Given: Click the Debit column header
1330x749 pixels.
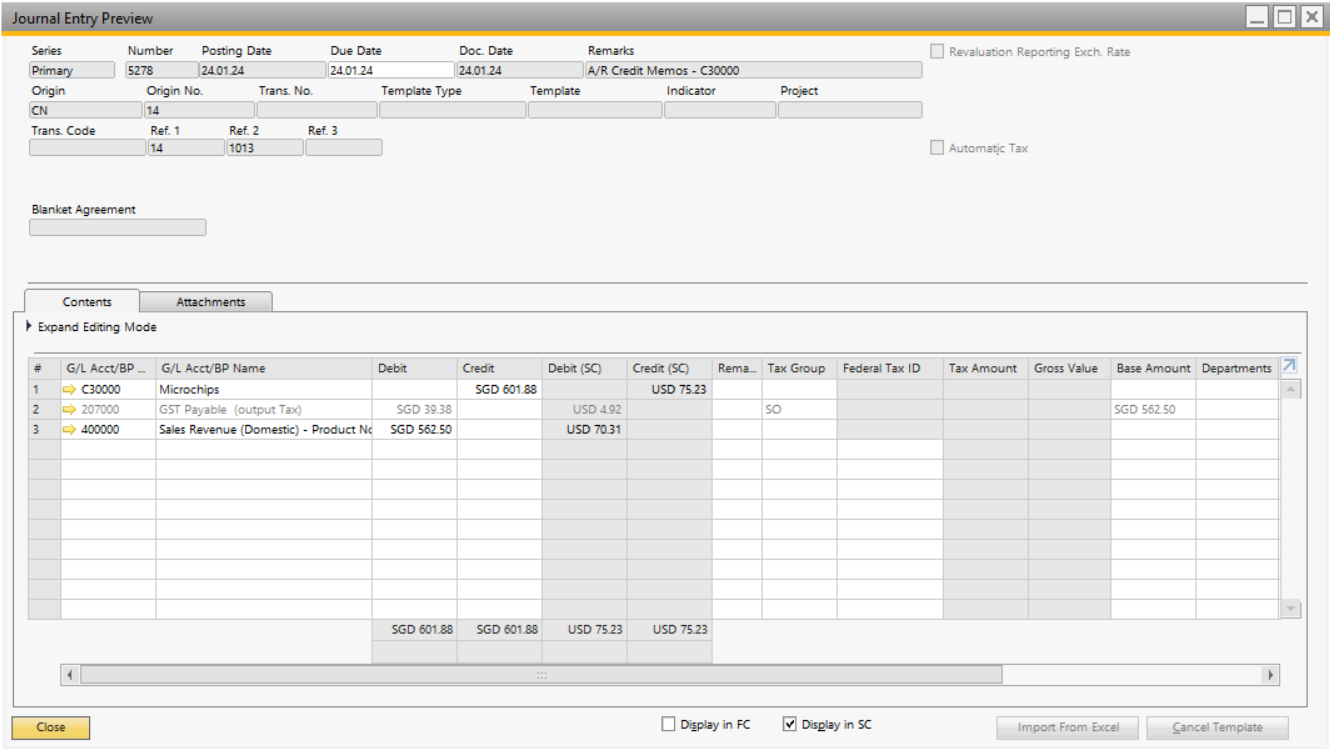Looking at the screenshot, I should point(415,368).
